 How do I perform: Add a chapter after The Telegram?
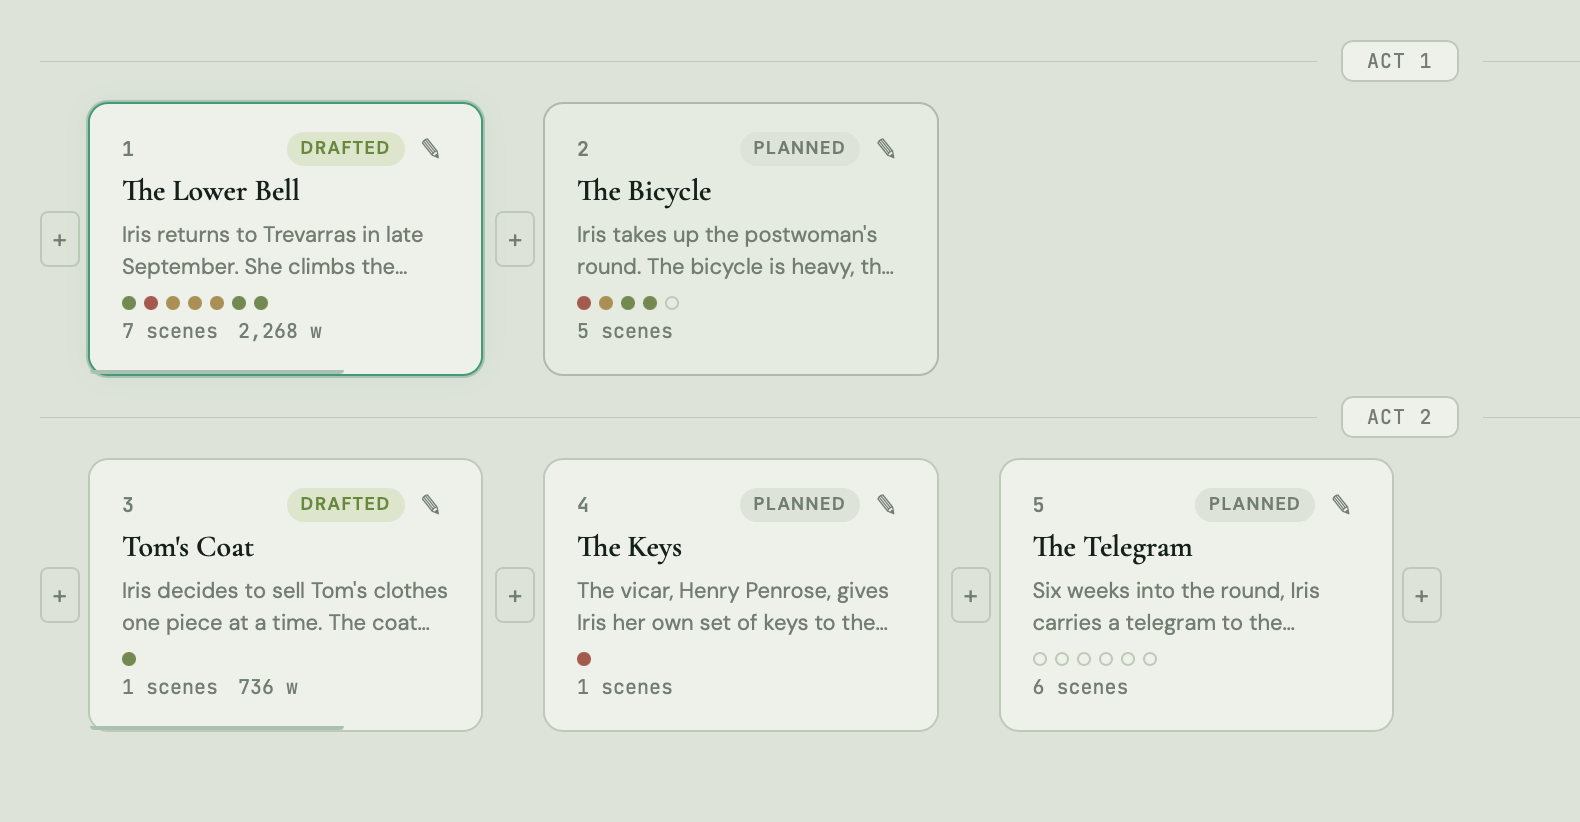1422,596
